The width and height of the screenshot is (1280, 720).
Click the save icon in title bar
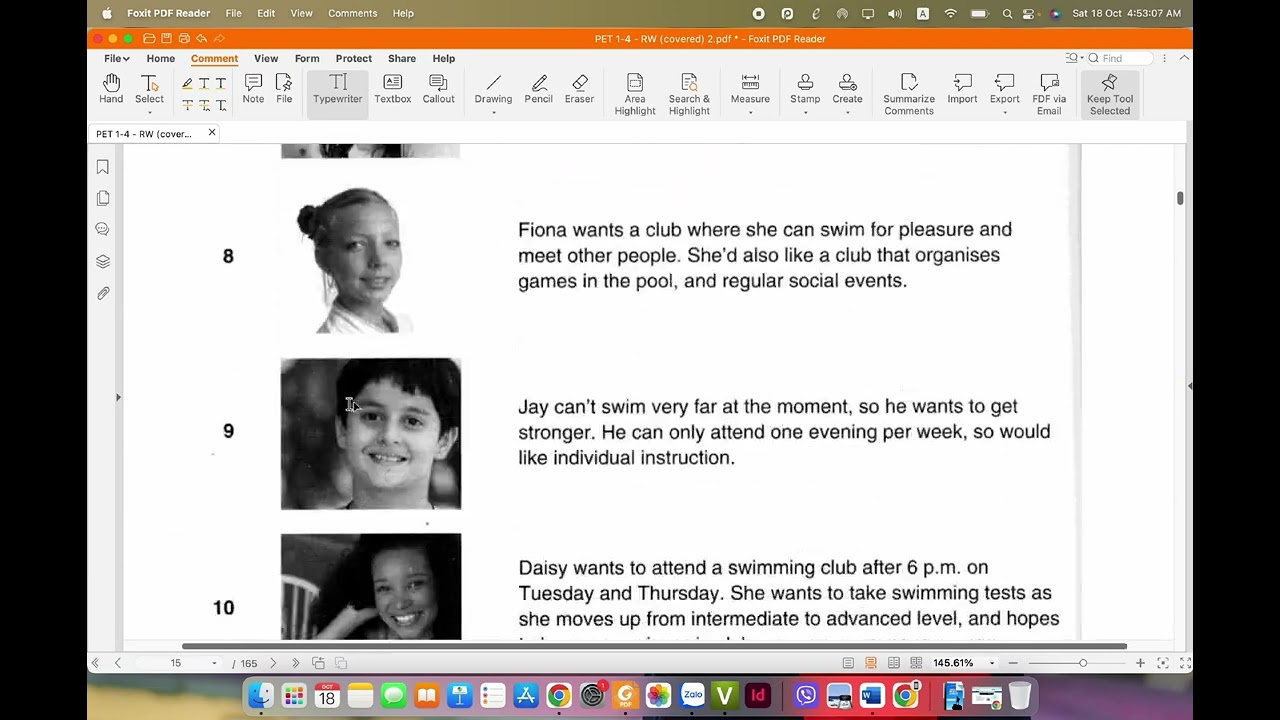pyautogui.click(x=166, y=38)
